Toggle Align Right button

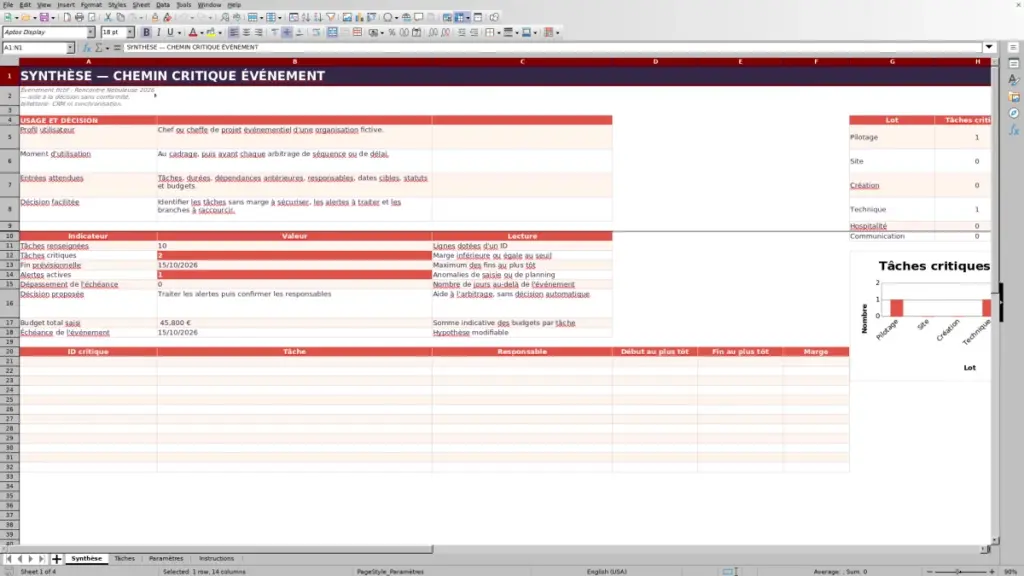259,33
